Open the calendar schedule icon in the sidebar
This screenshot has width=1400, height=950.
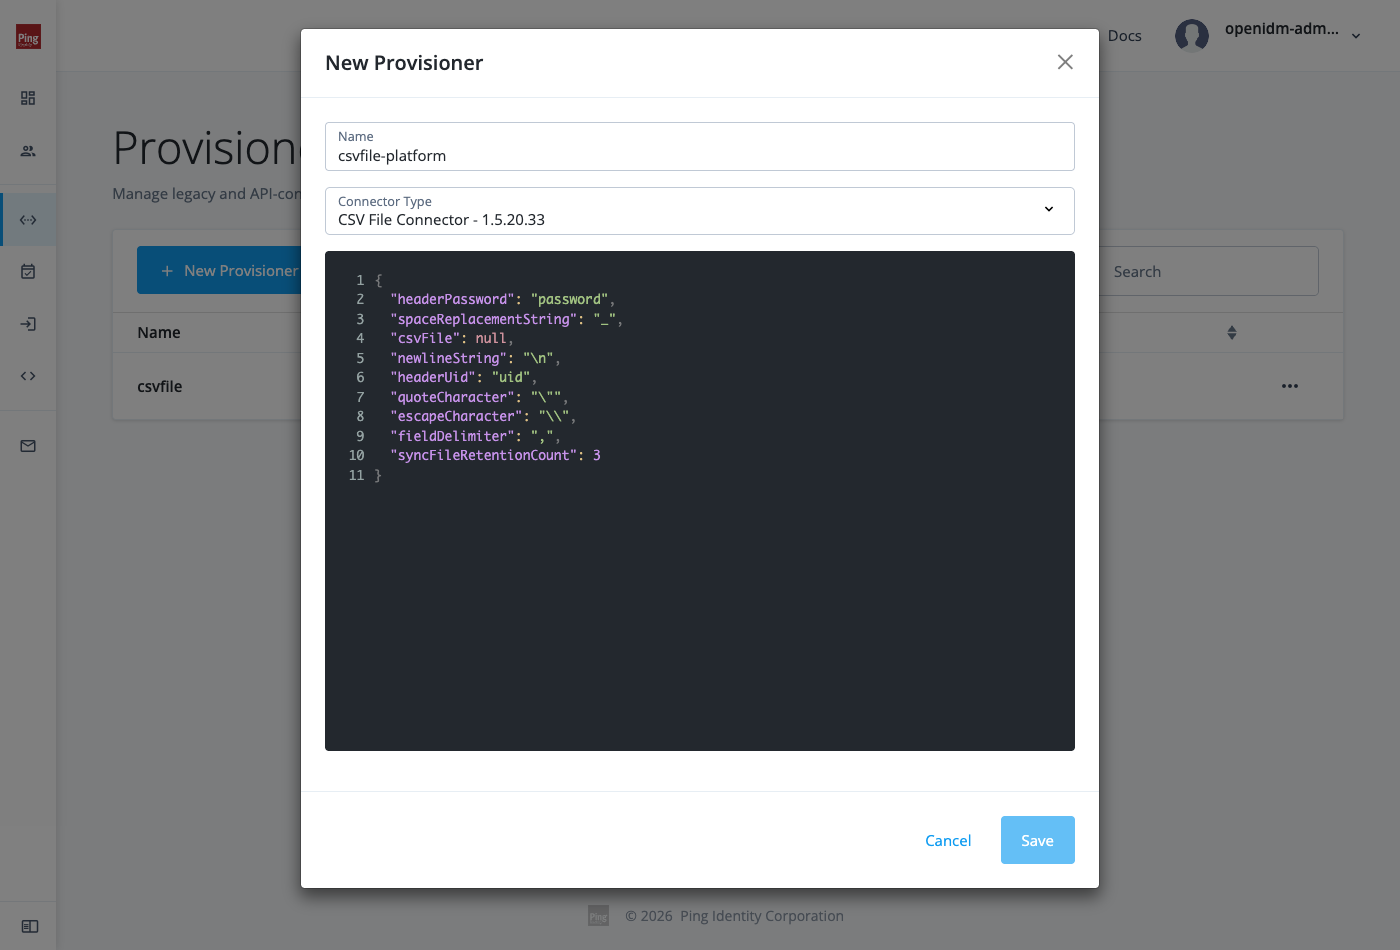pyautogui.click(x=28, y=271)
